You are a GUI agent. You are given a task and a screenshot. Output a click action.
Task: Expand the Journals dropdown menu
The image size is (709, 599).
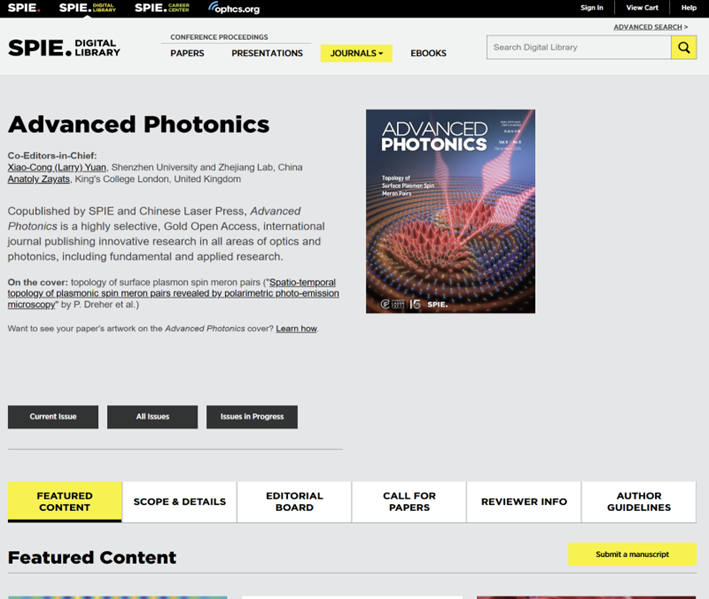[x=356, y=53]
